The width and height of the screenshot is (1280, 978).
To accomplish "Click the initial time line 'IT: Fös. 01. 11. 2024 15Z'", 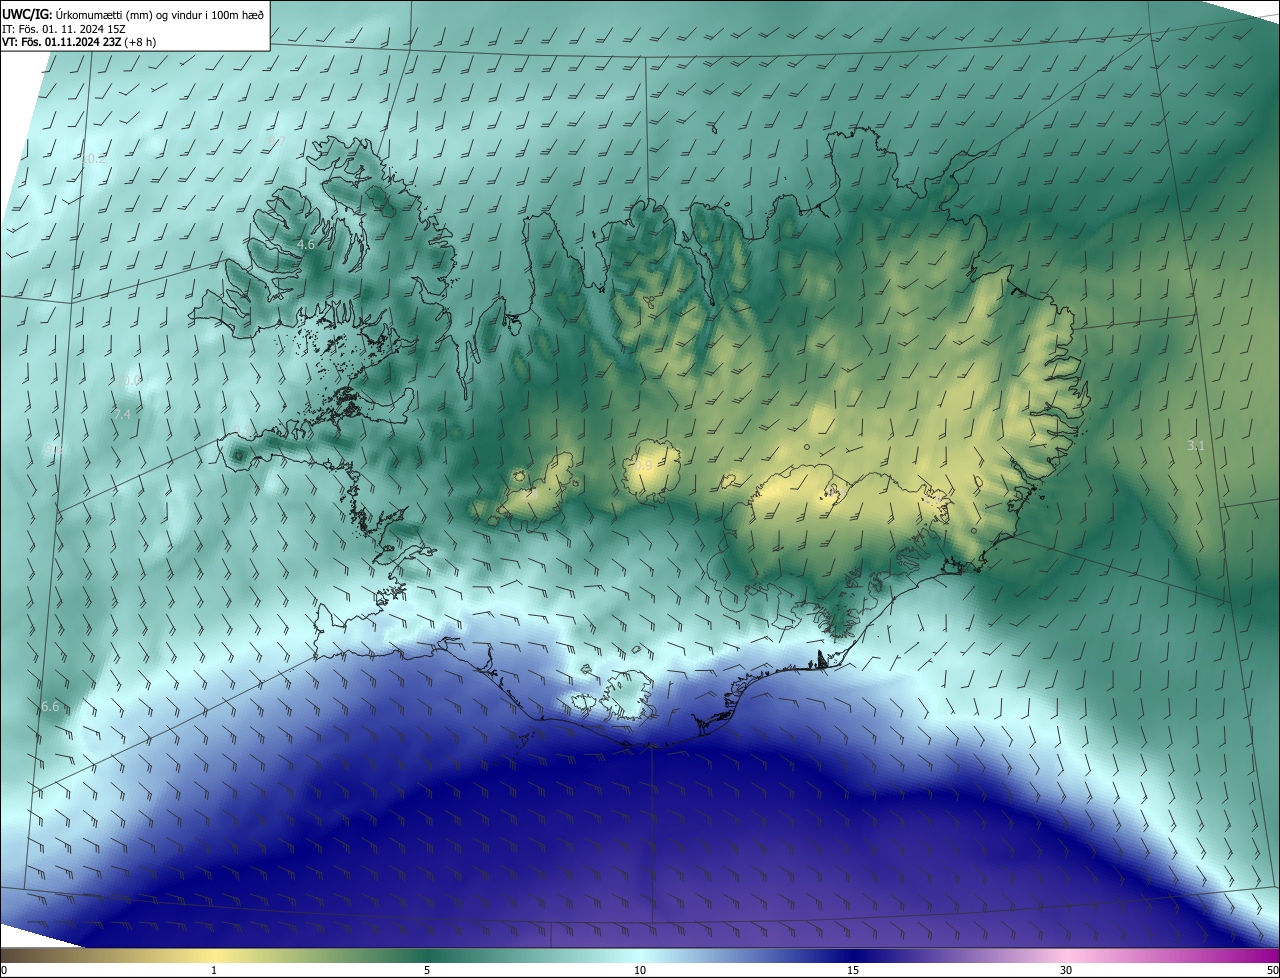I will [64, 29].
